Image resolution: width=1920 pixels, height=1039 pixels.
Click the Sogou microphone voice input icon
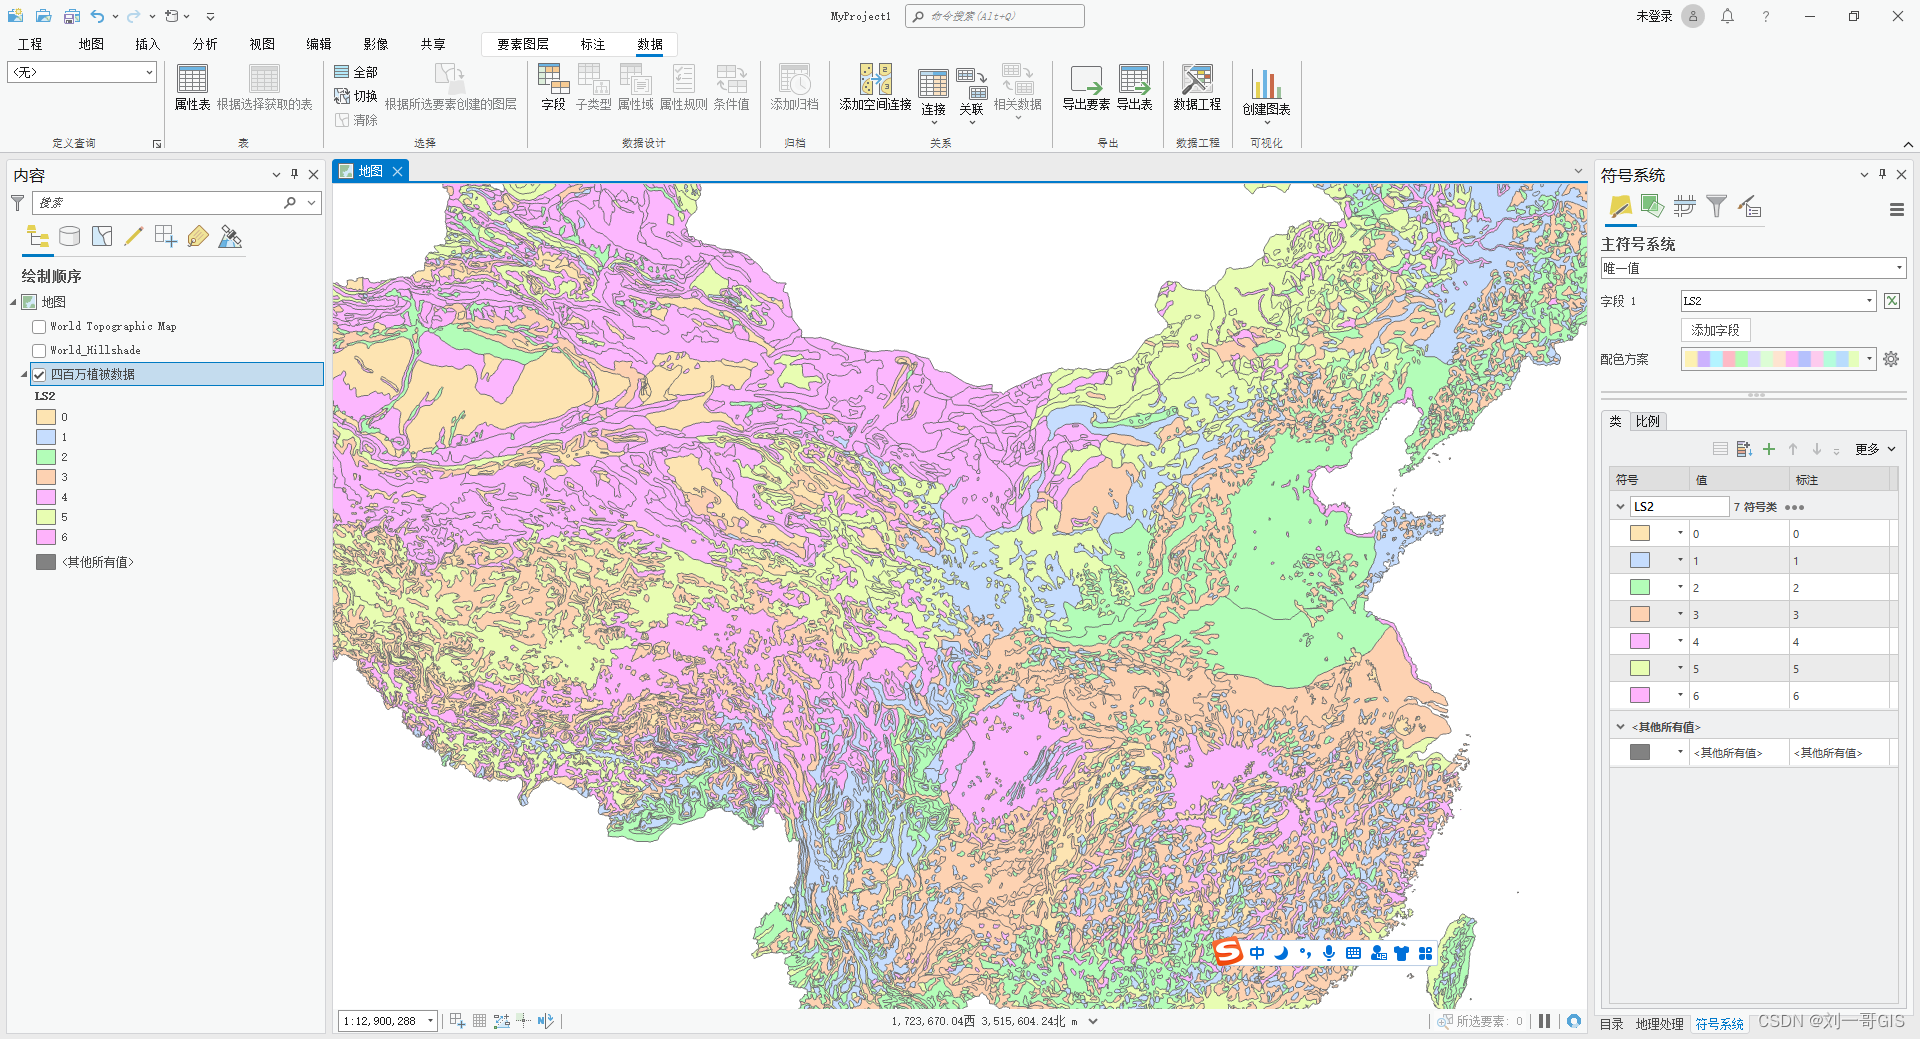(x=1329, y=953)
